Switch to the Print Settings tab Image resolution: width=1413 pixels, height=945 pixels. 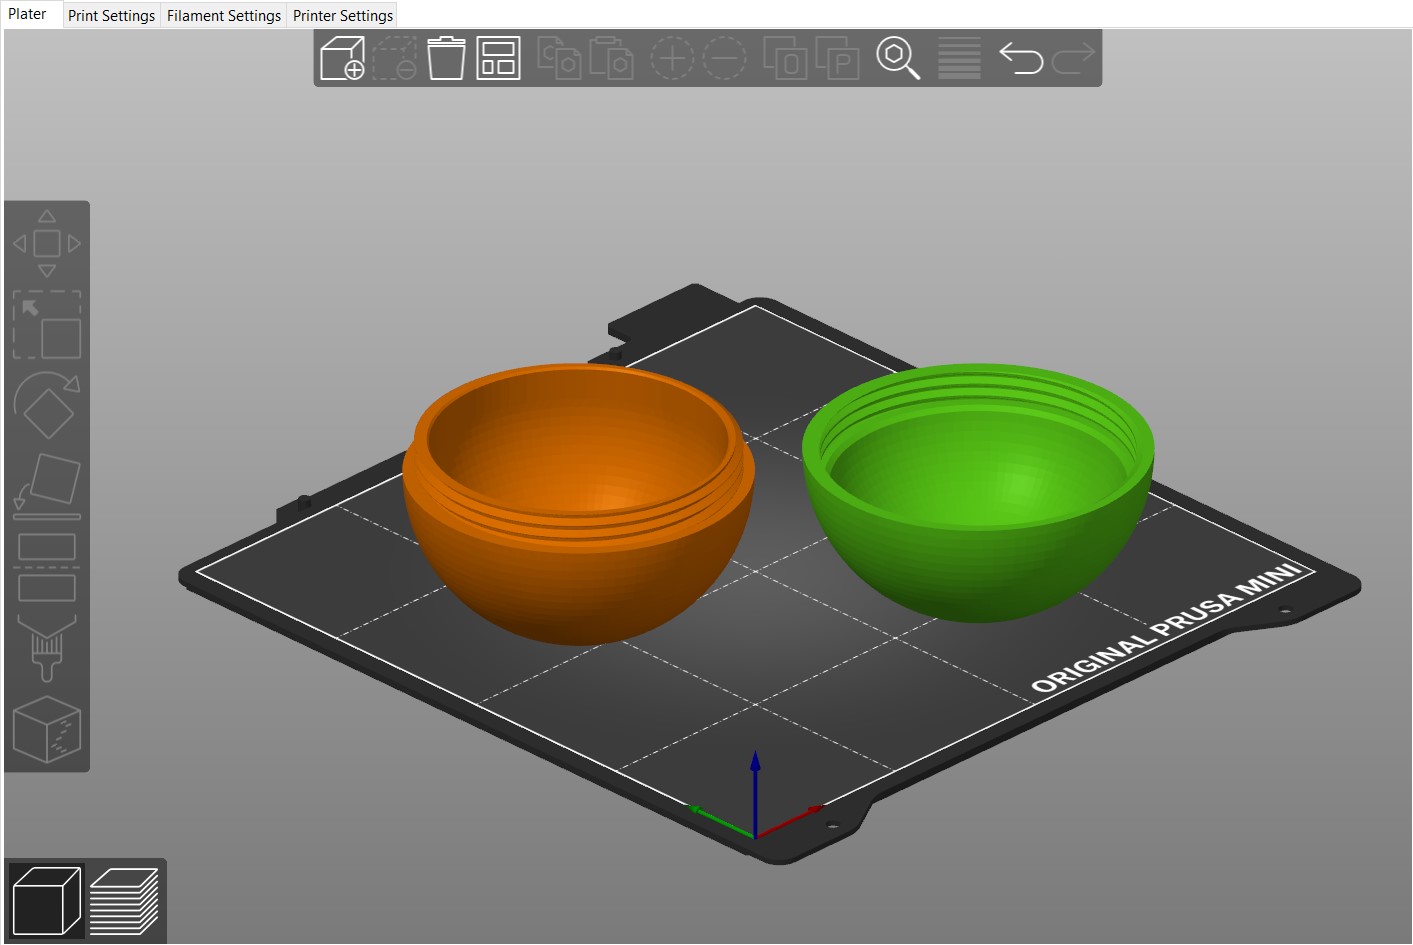coord(110,15)
